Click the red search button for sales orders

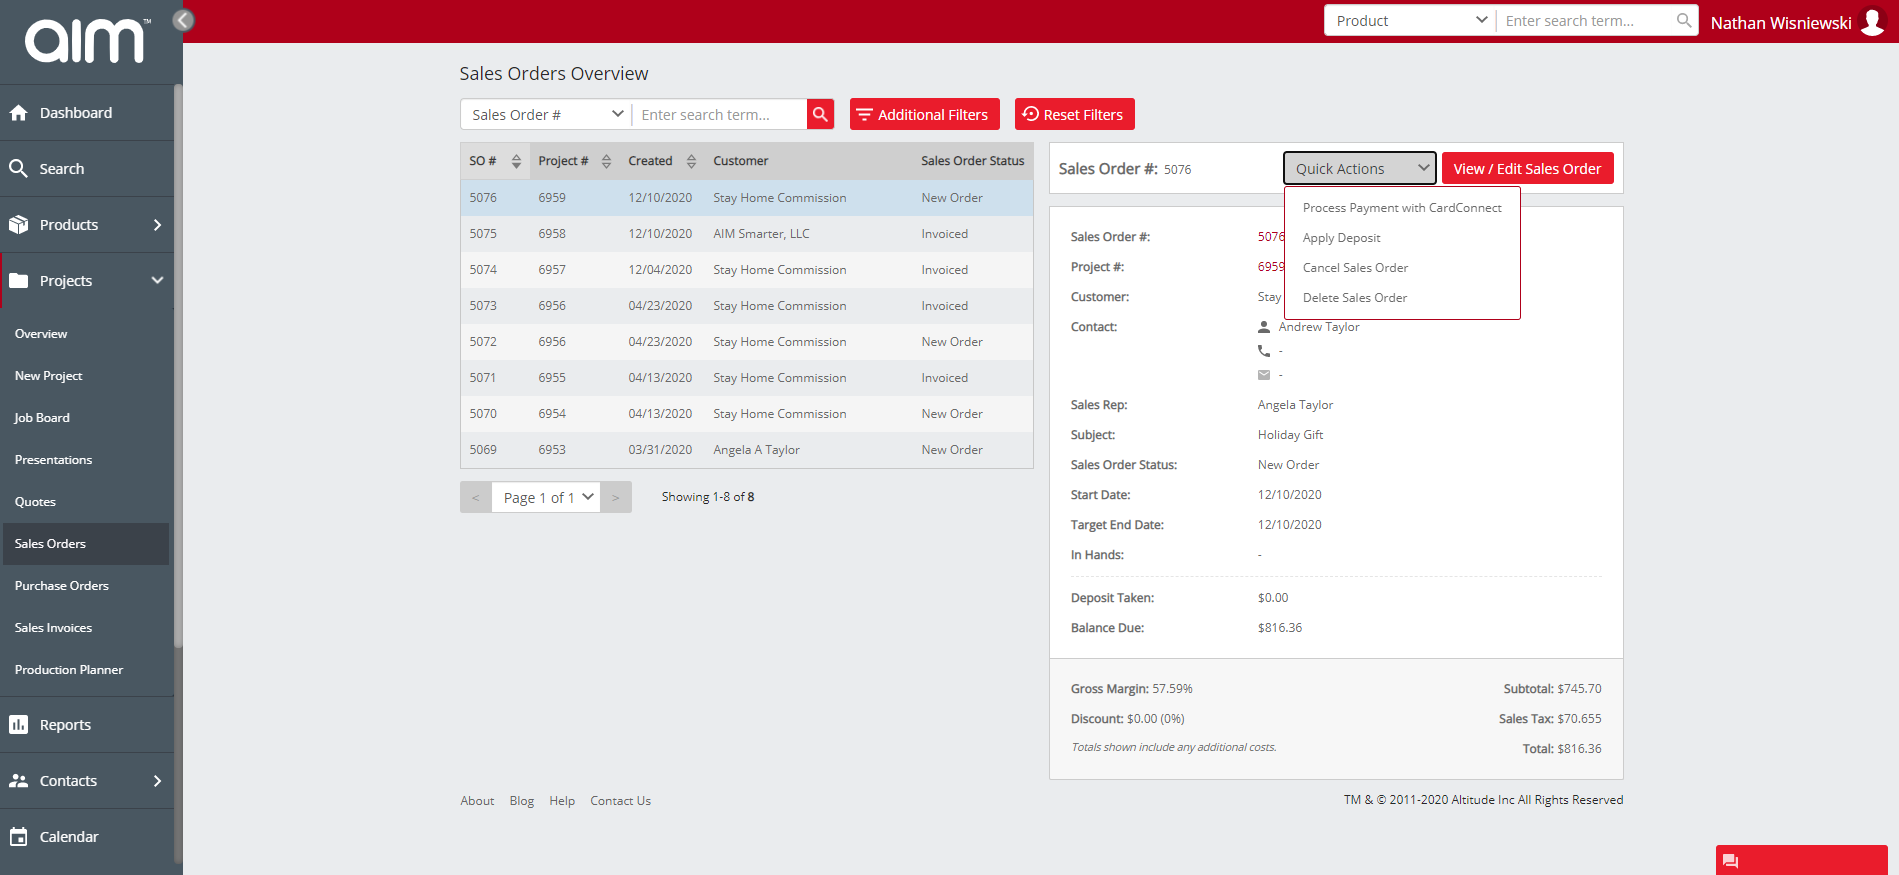(x=820, y=114)
